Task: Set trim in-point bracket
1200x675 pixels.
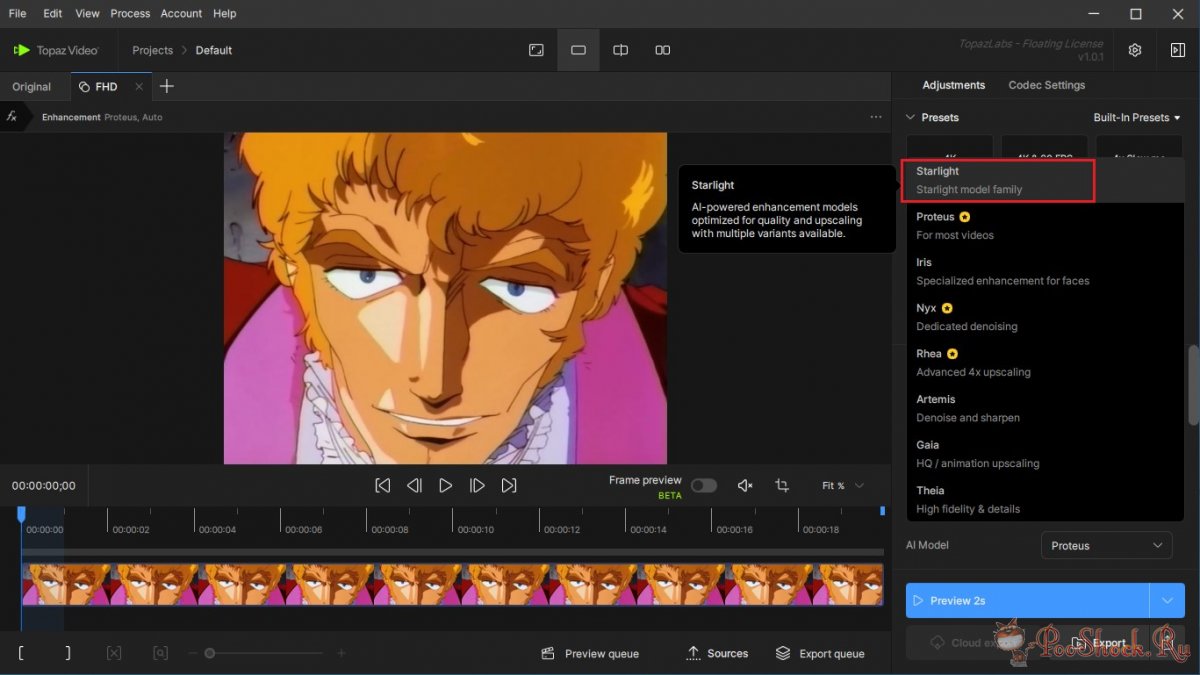Action: pos(22,653)
